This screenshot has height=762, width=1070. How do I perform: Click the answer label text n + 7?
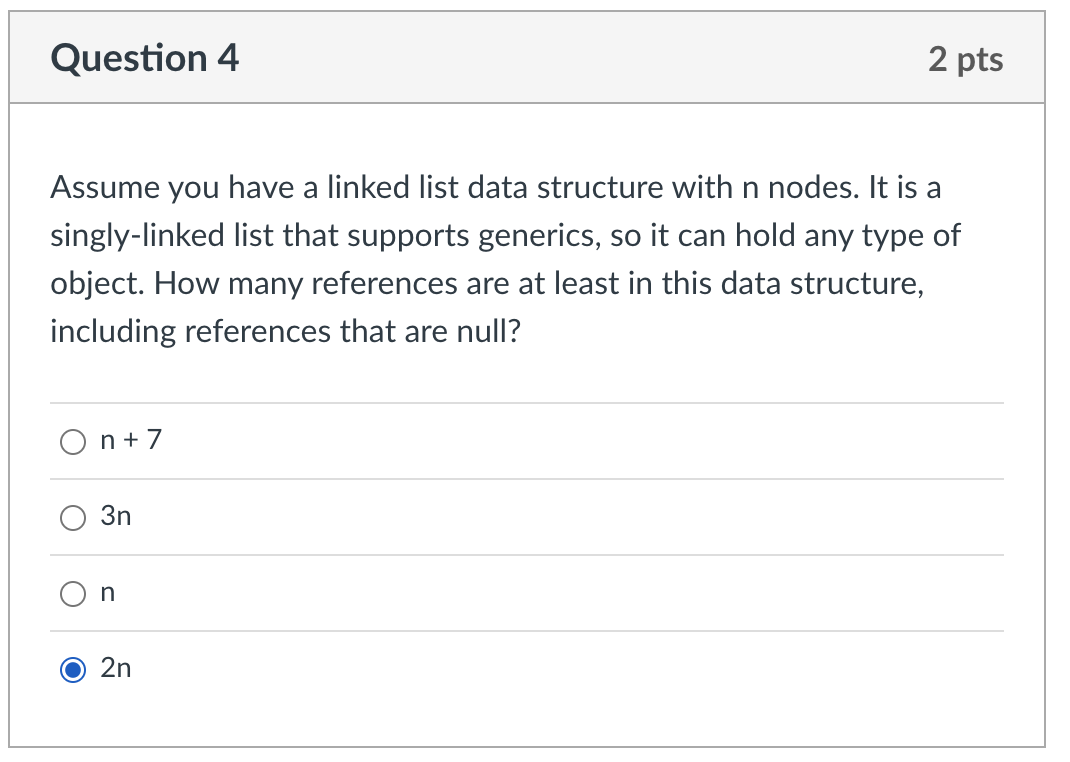[130, 440]
